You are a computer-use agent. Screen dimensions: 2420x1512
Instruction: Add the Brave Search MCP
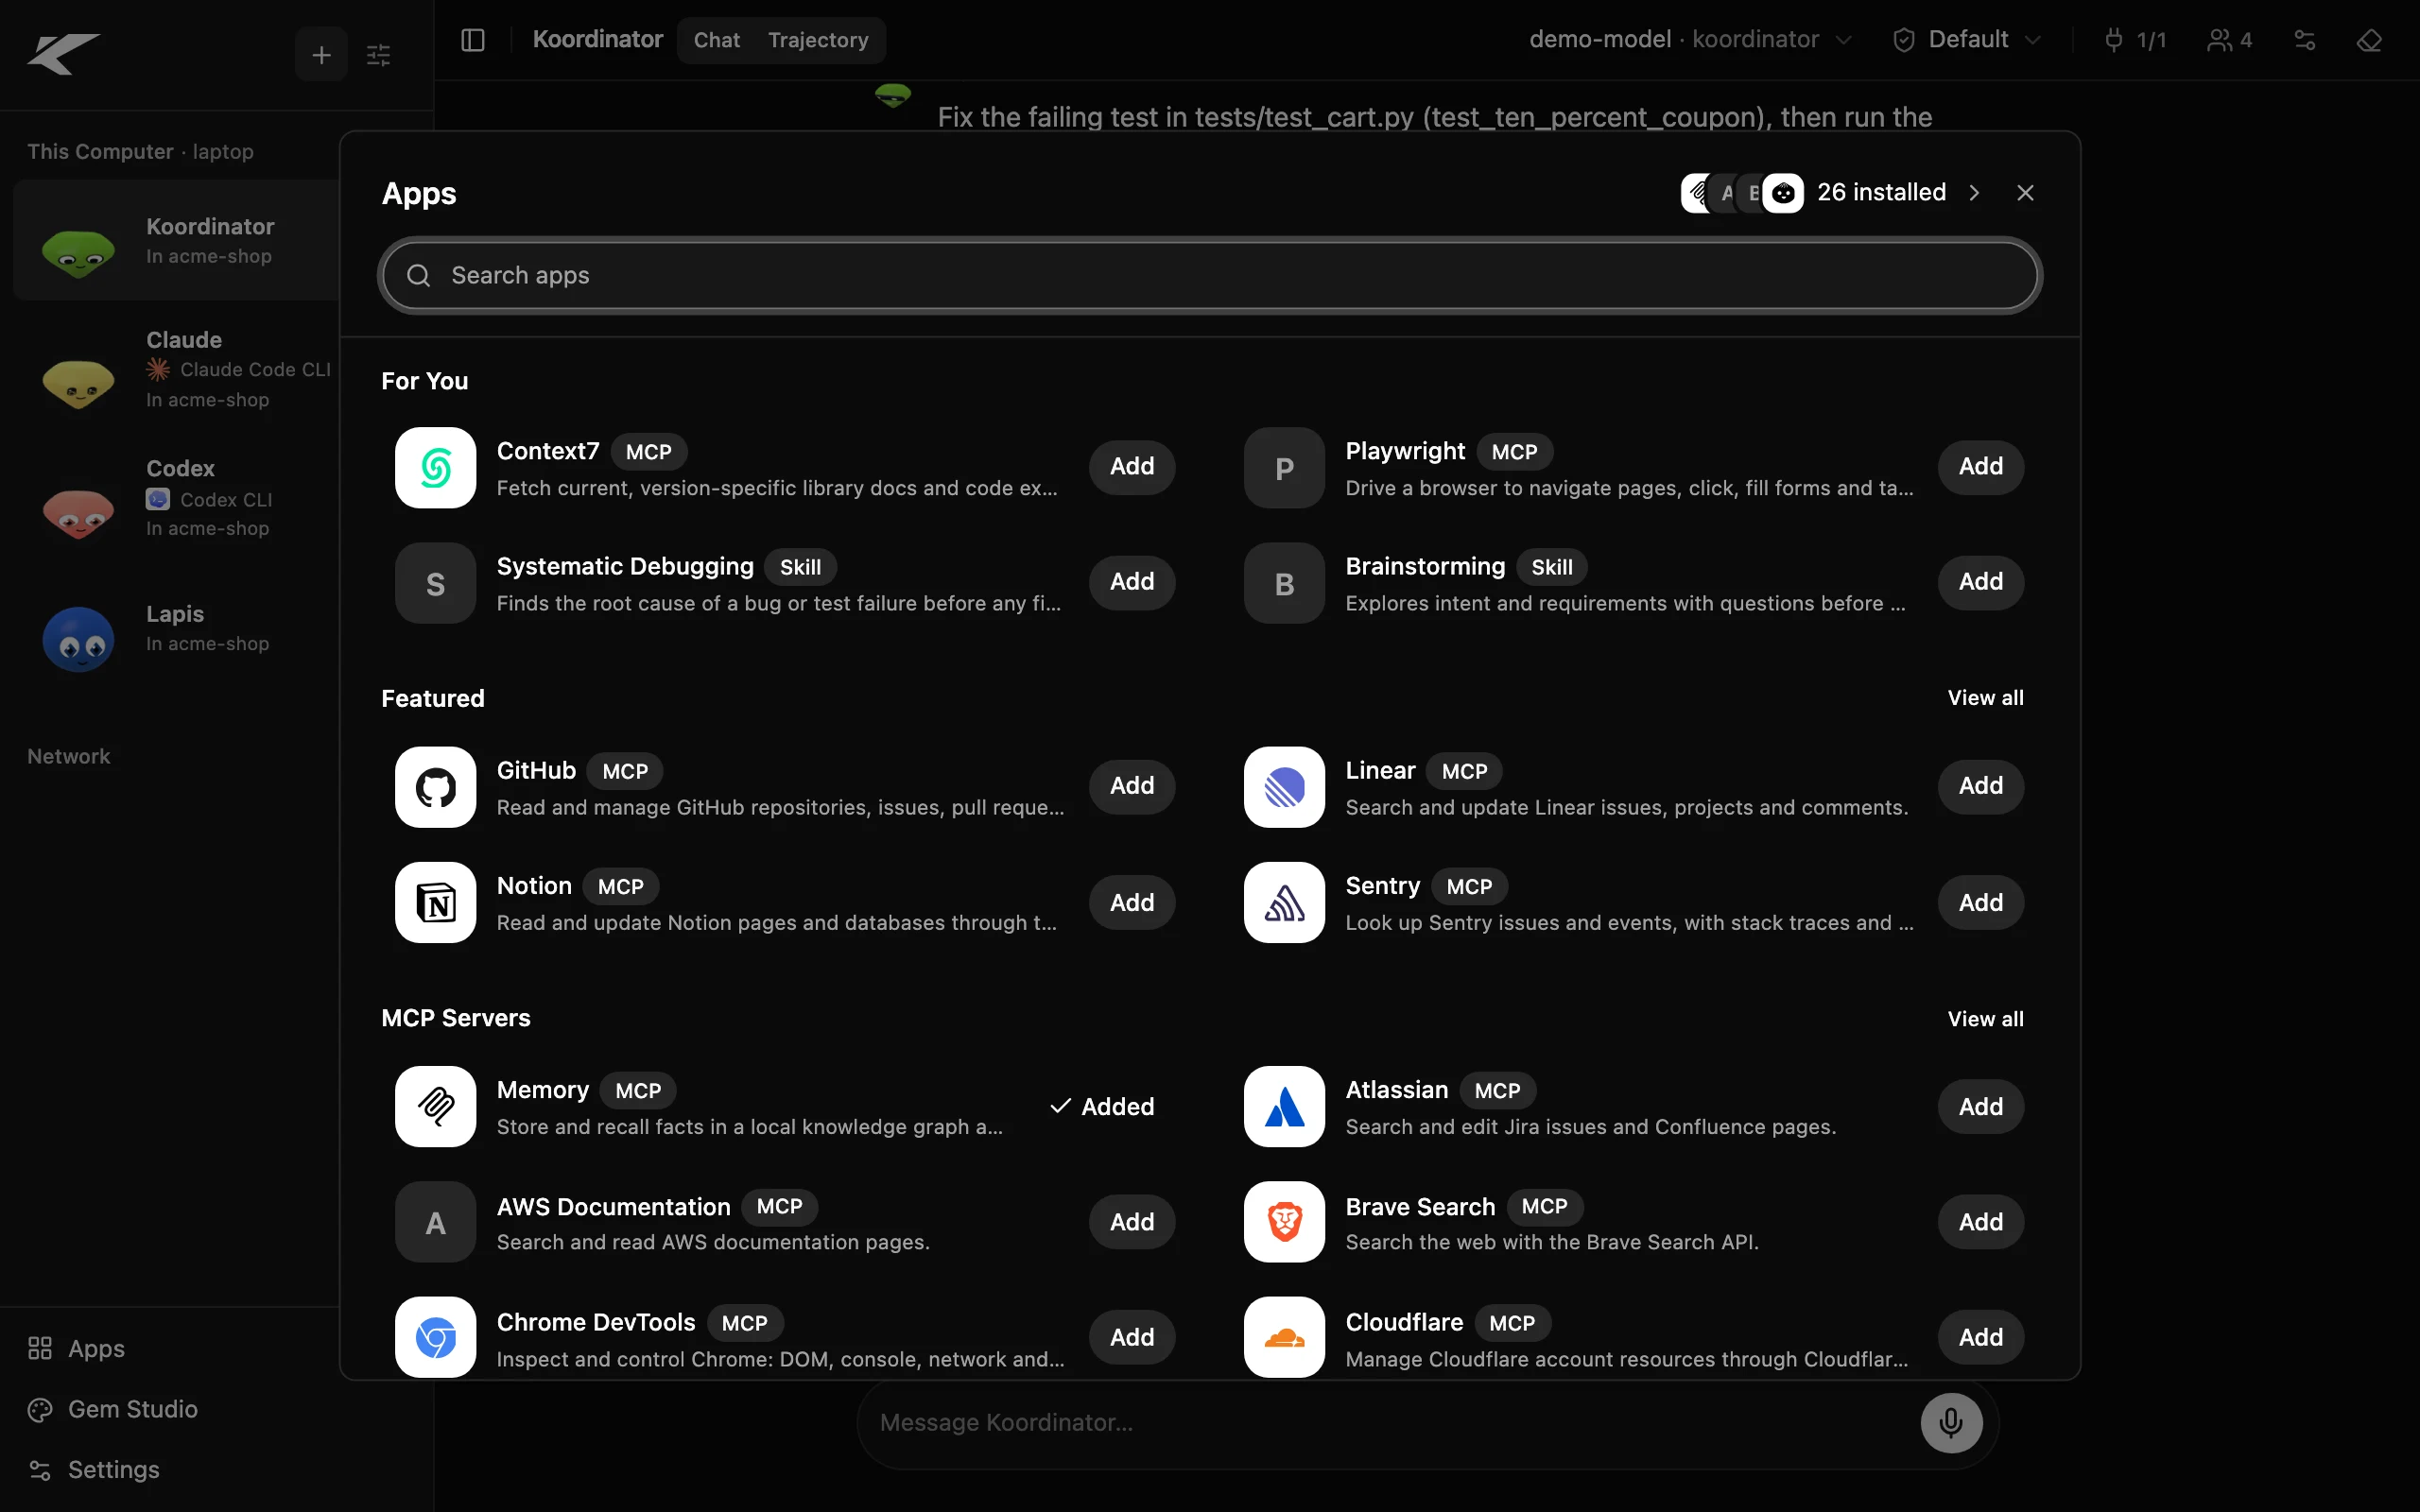point(1980,1222)
